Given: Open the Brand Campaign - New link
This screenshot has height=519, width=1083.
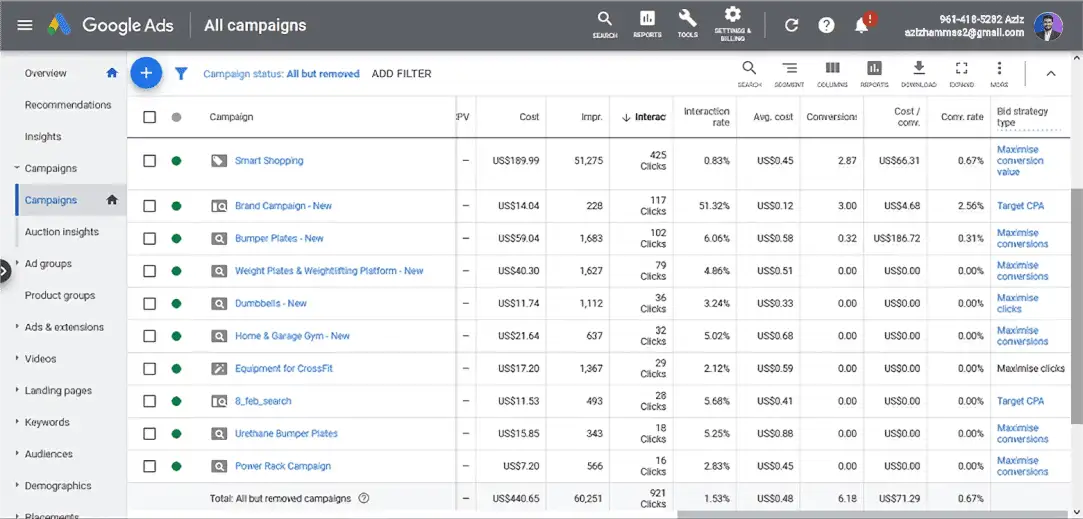Looking at the screenshot, I should (283, 206).
